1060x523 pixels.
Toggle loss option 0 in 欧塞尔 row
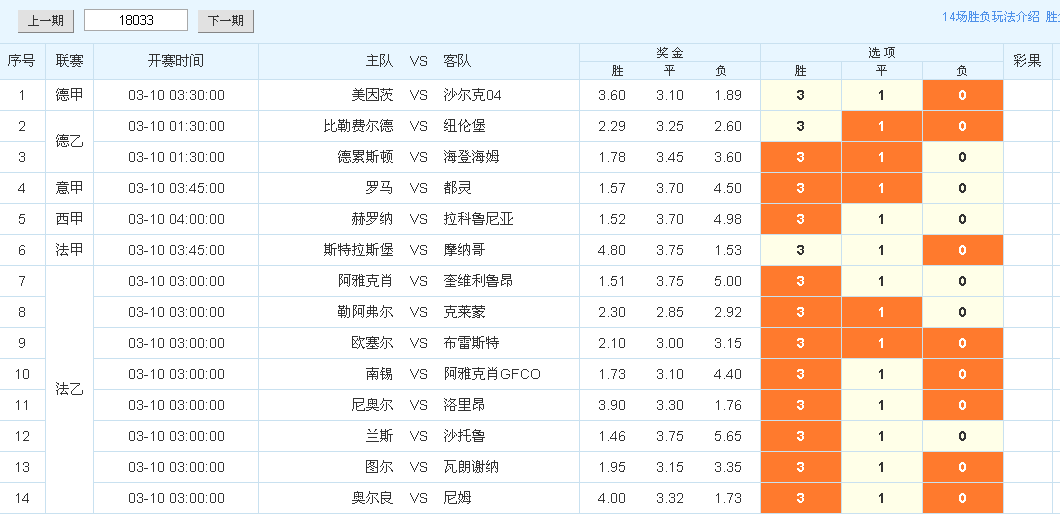962,344
